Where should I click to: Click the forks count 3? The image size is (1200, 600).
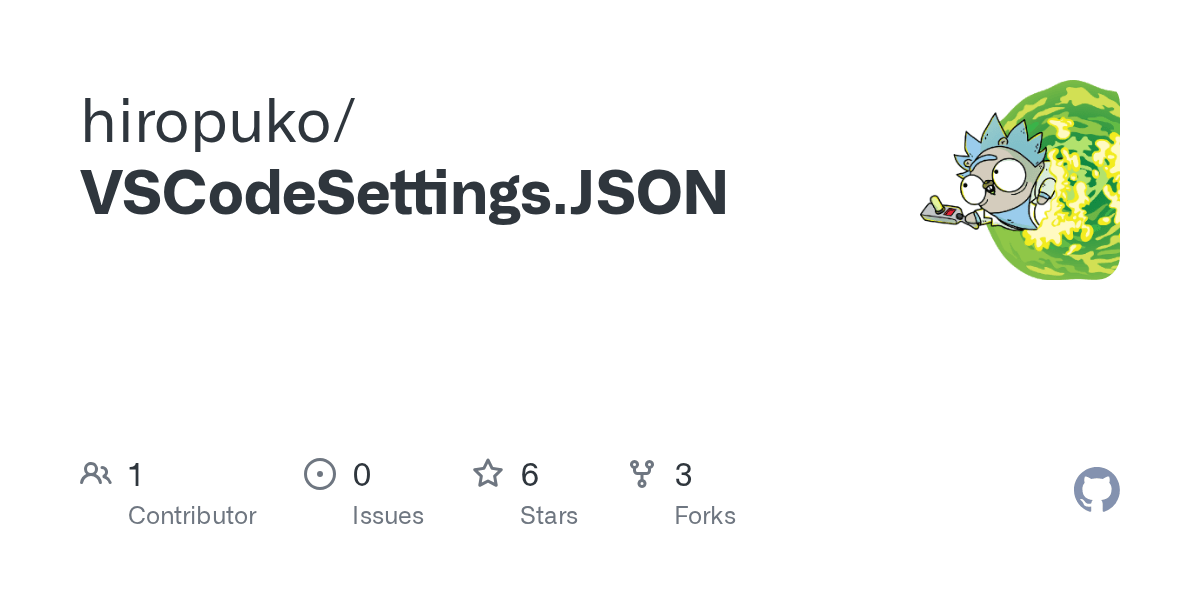tap(684, 475)
